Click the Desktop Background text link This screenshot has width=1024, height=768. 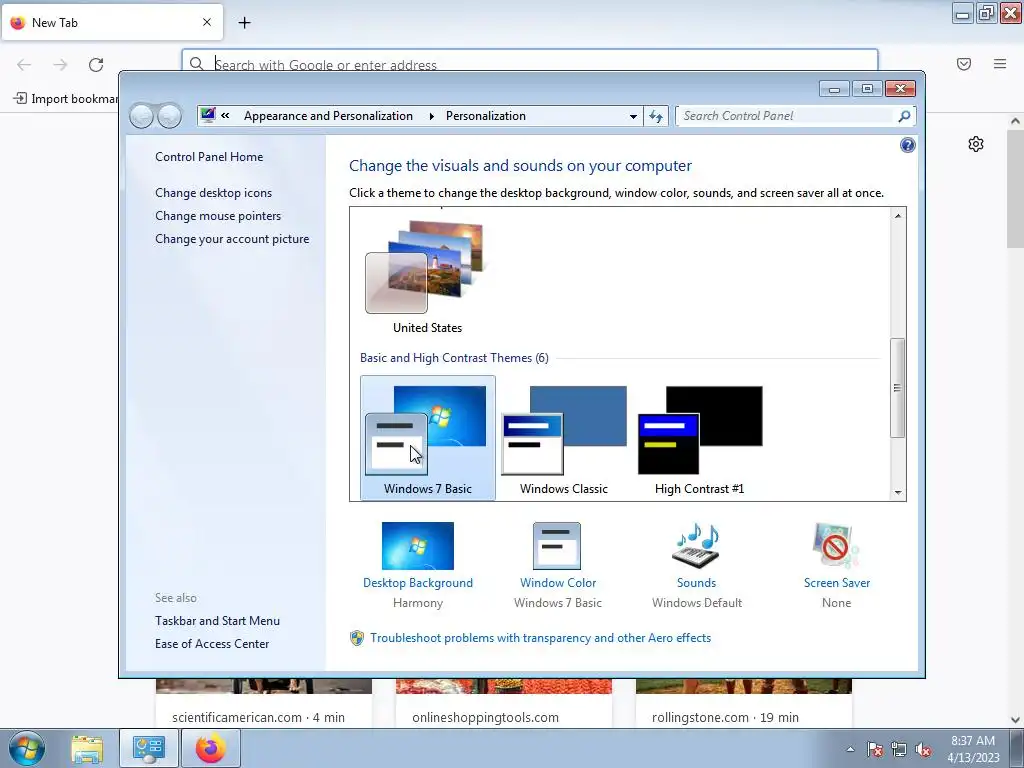[418, 583]
